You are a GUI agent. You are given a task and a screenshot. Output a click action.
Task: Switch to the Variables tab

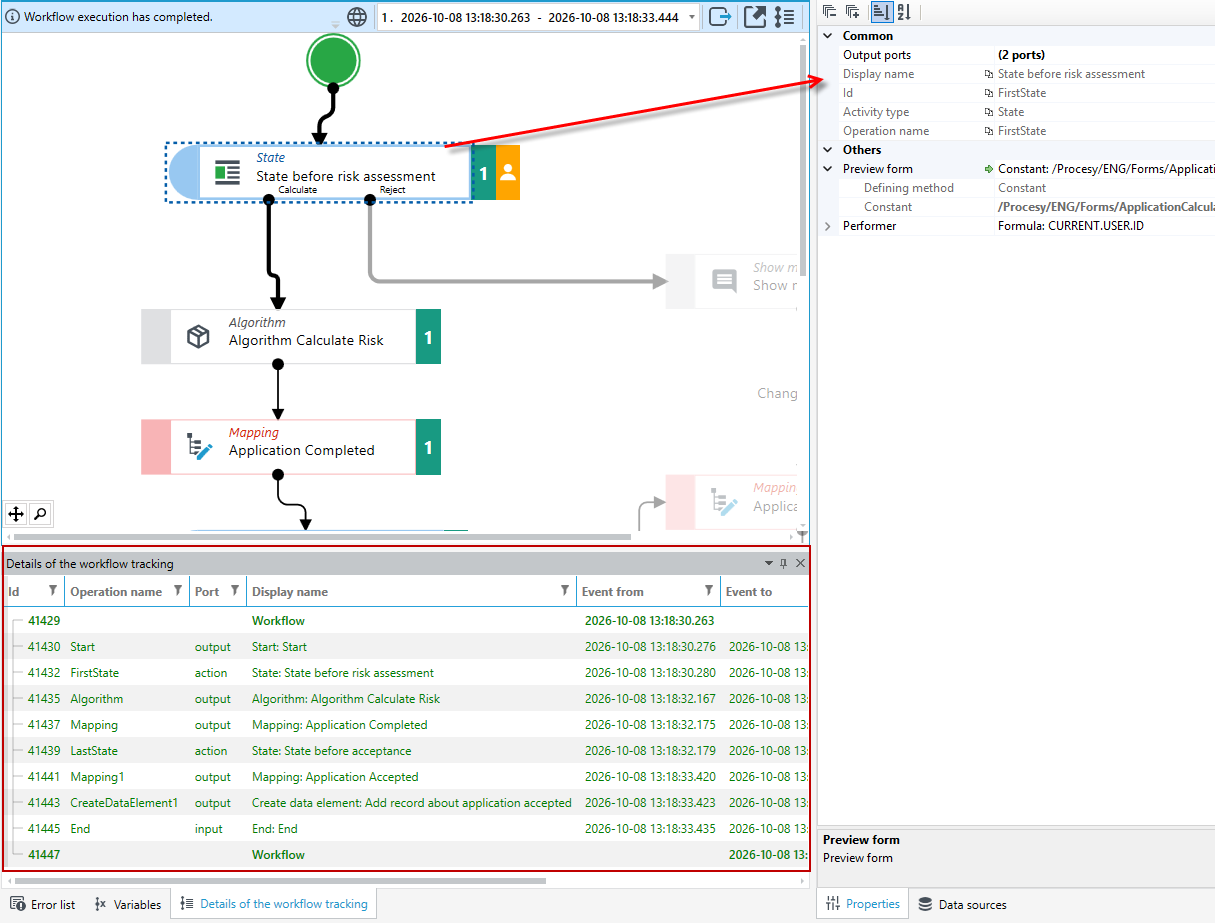click(127, 904)
